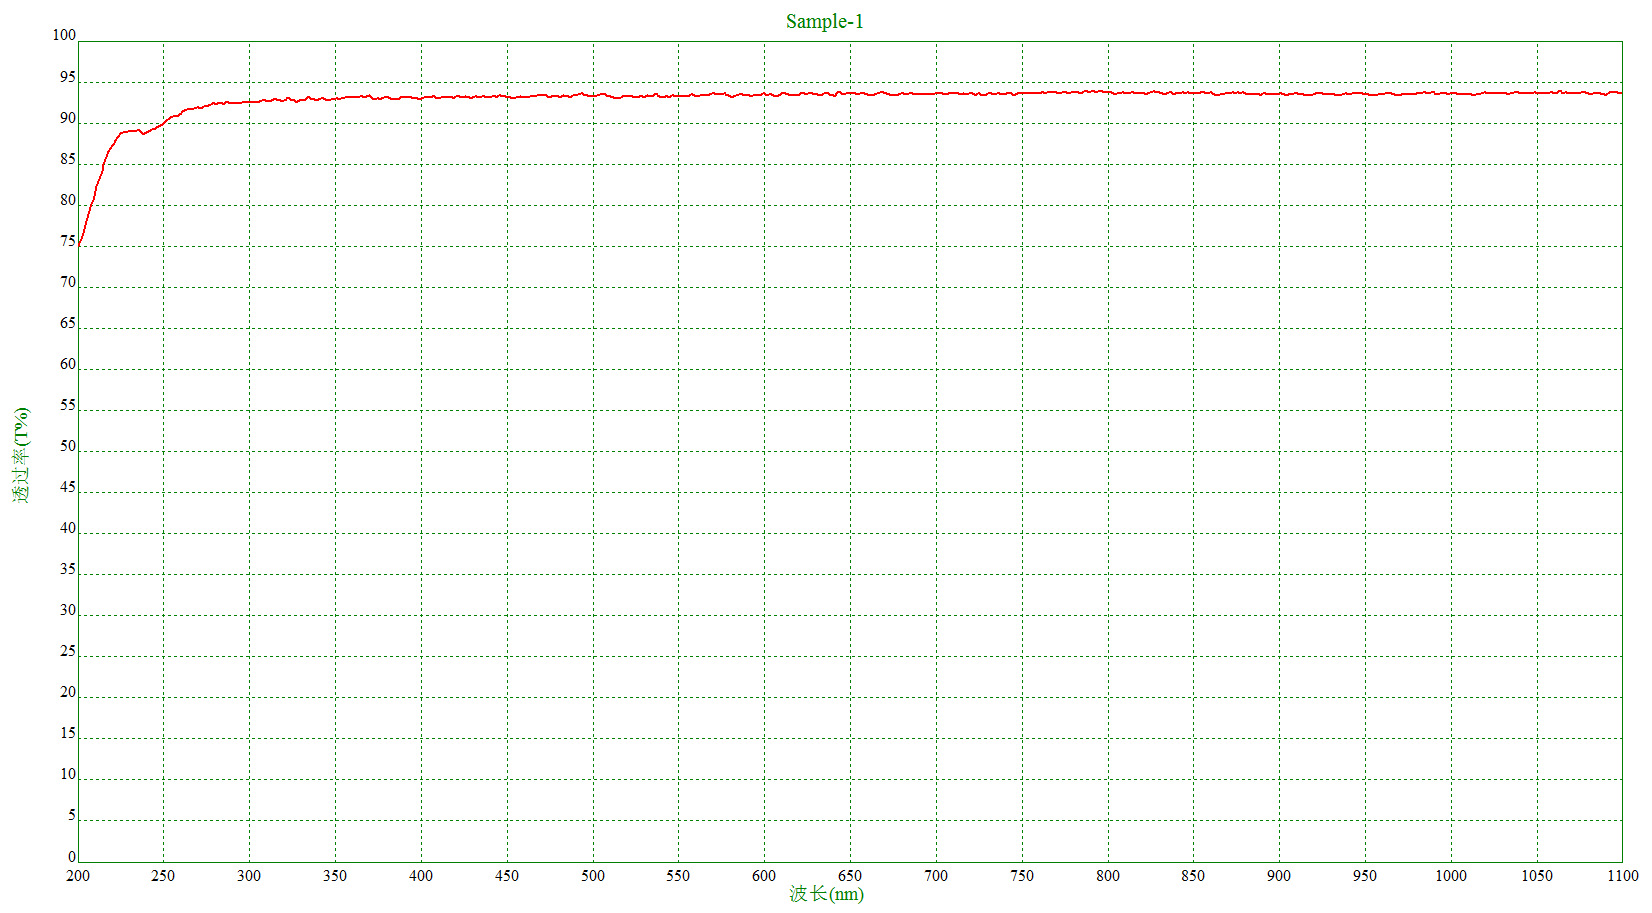Click the y-axis tick value '25'
Image resolution: width=1652 pixels, height=913 pixels.
click(x=68, y=651)
